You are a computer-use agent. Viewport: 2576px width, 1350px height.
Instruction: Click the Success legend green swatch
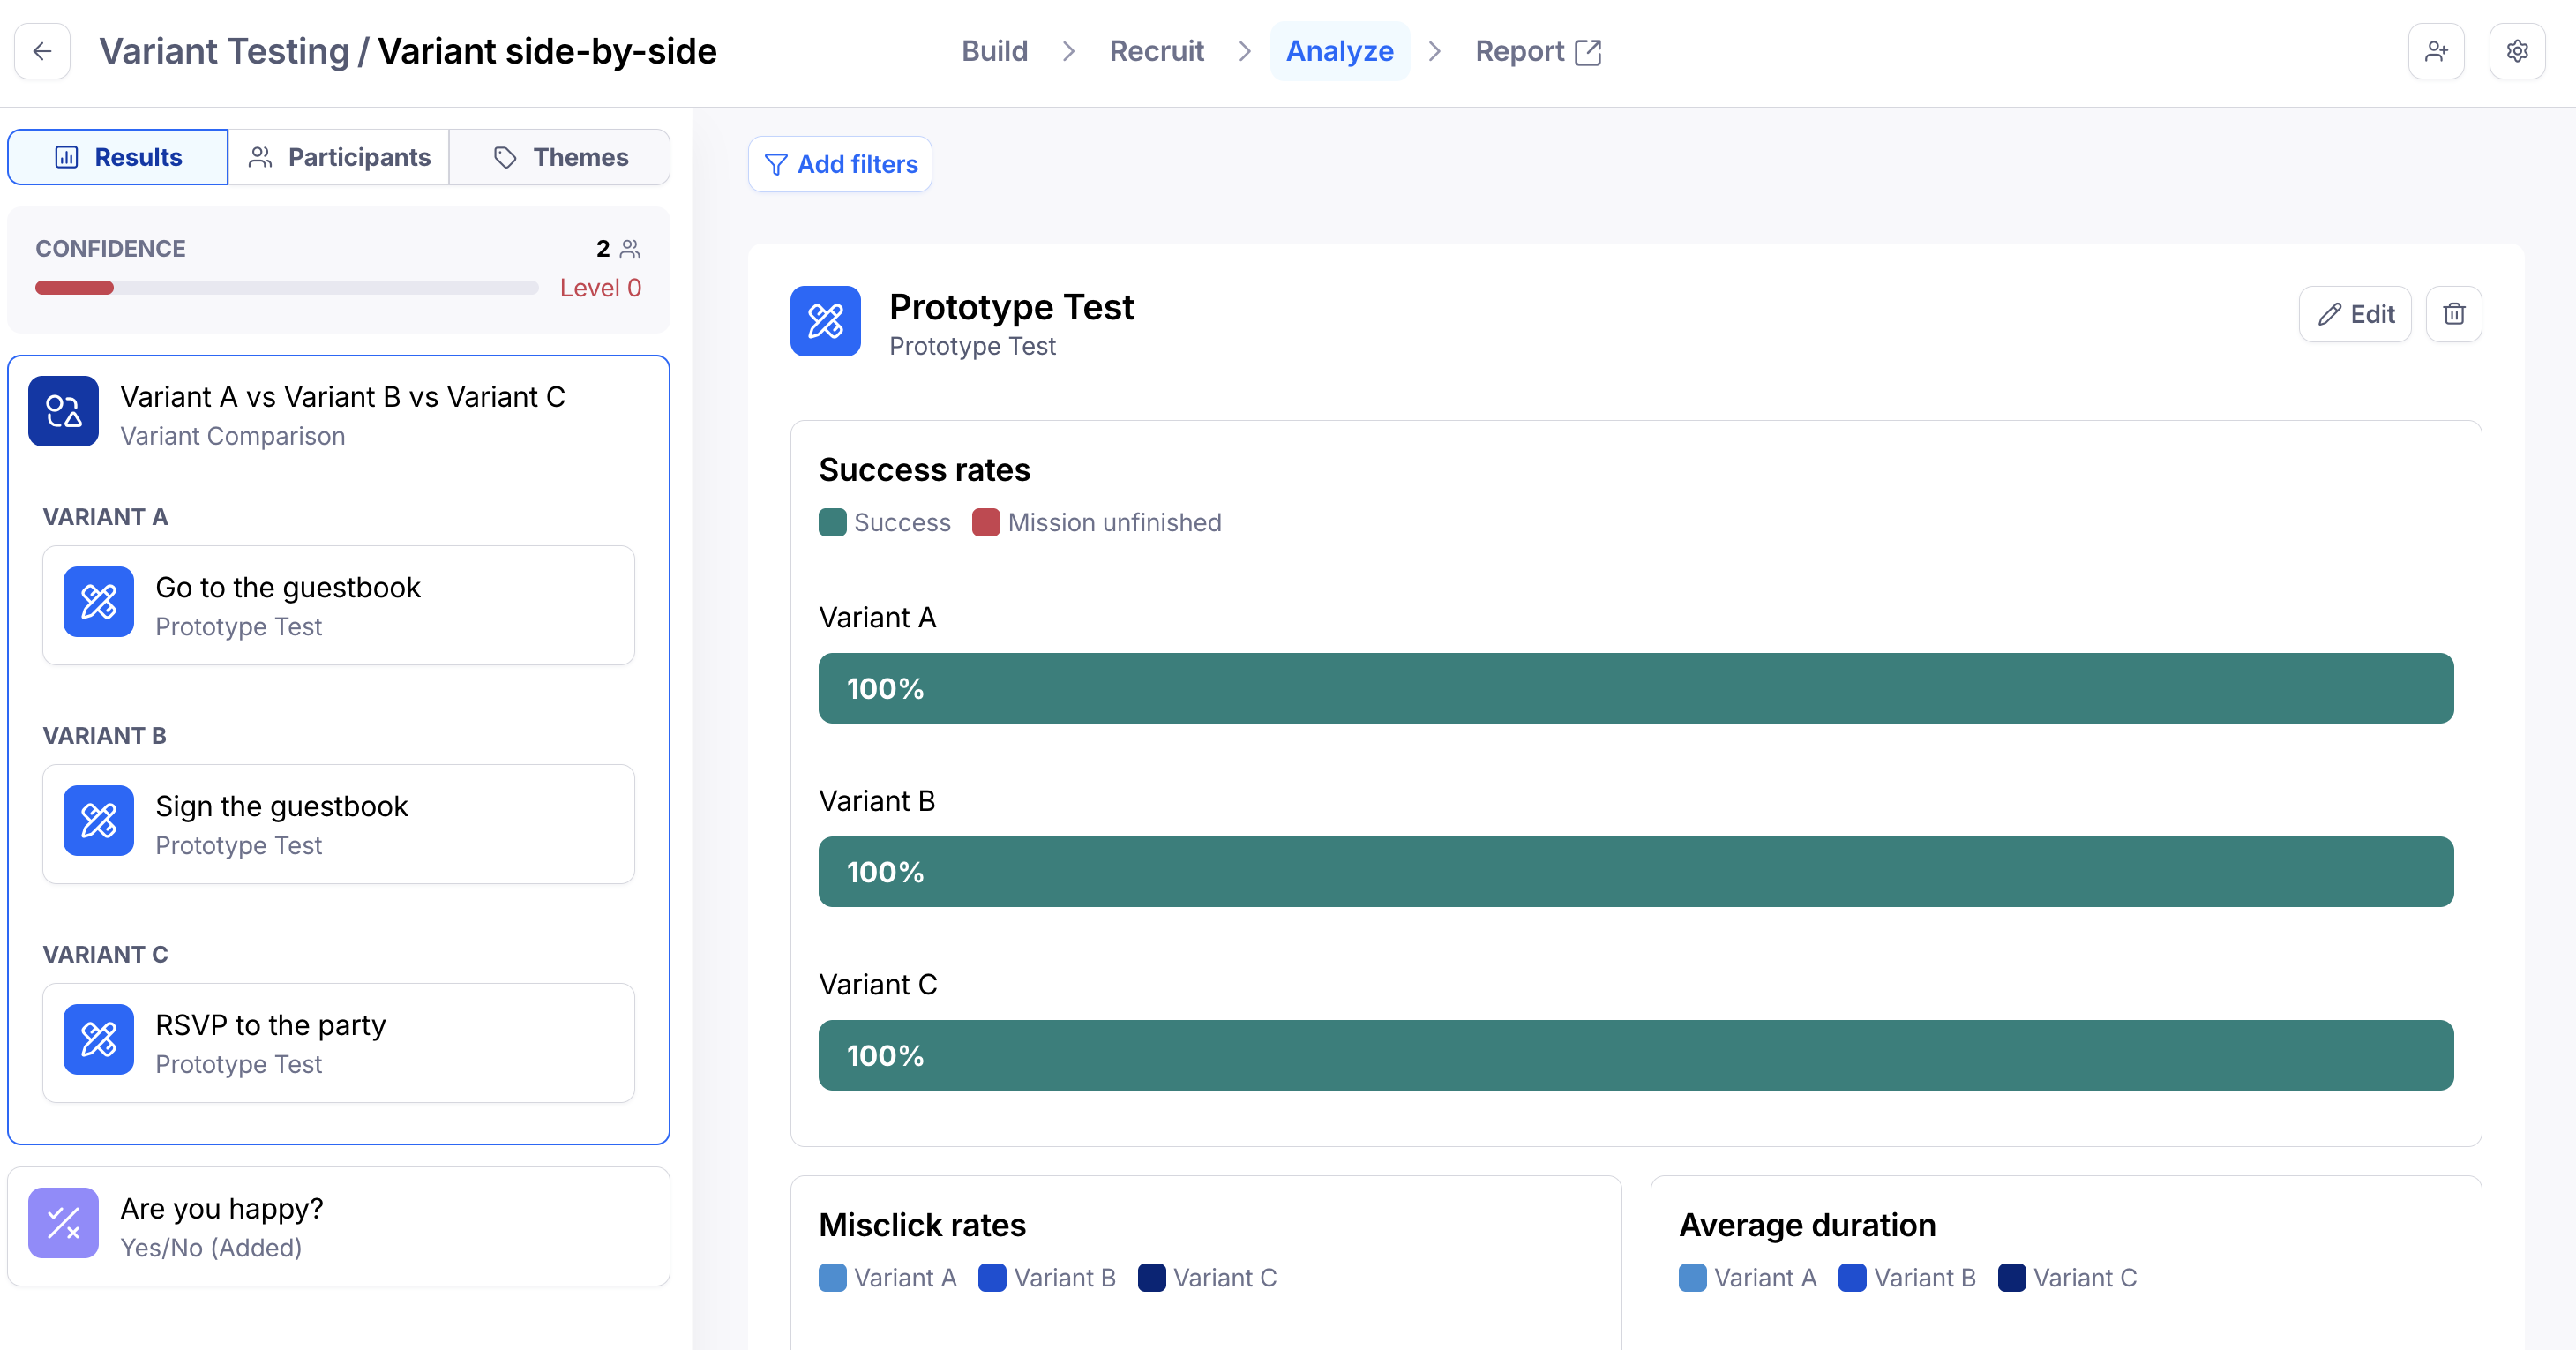point(832,522)
